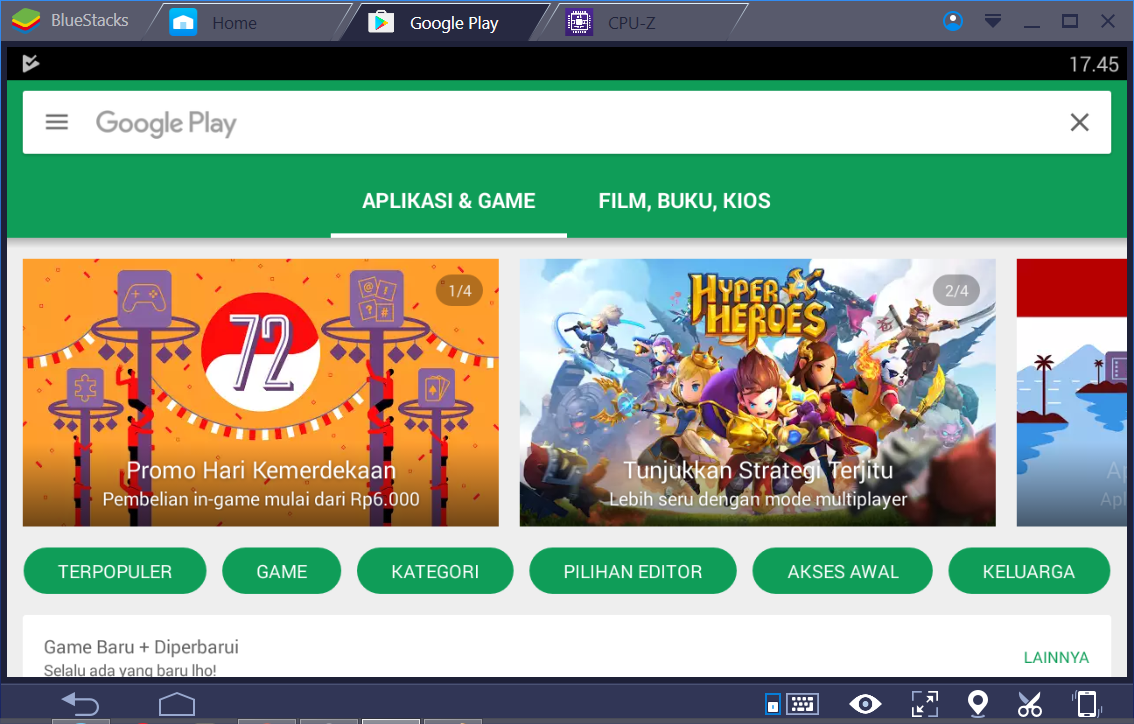Click the BlueStacks logo icon
The height and width of the screenshot is (724, 1134).
click(25, 20)
